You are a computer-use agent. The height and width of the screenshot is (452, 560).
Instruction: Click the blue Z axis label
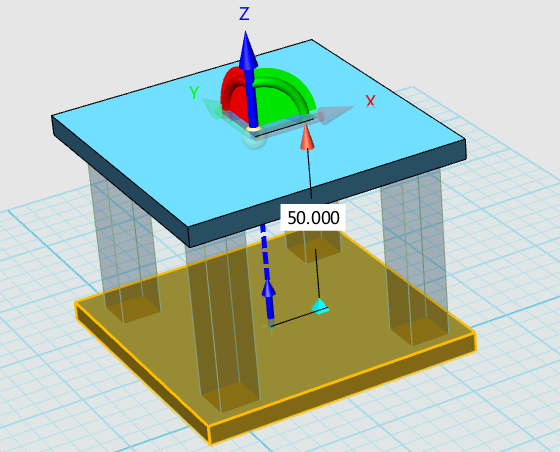244,14
